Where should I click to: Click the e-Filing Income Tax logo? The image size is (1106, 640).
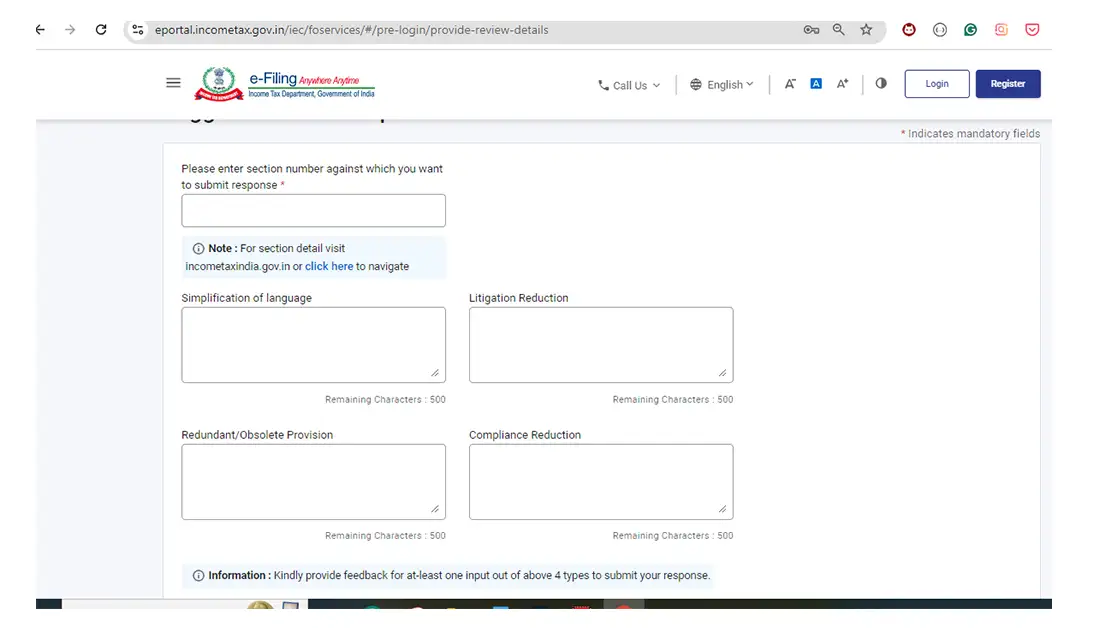tap(285, 83)
